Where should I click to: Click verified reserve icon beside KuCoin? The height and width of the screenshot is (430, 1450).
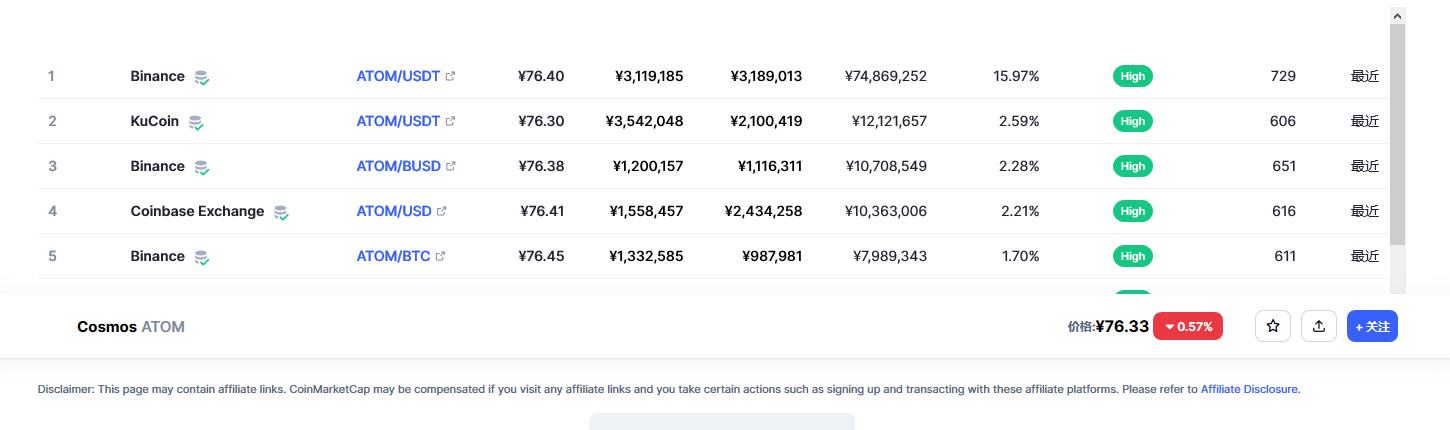pos(196,122)
